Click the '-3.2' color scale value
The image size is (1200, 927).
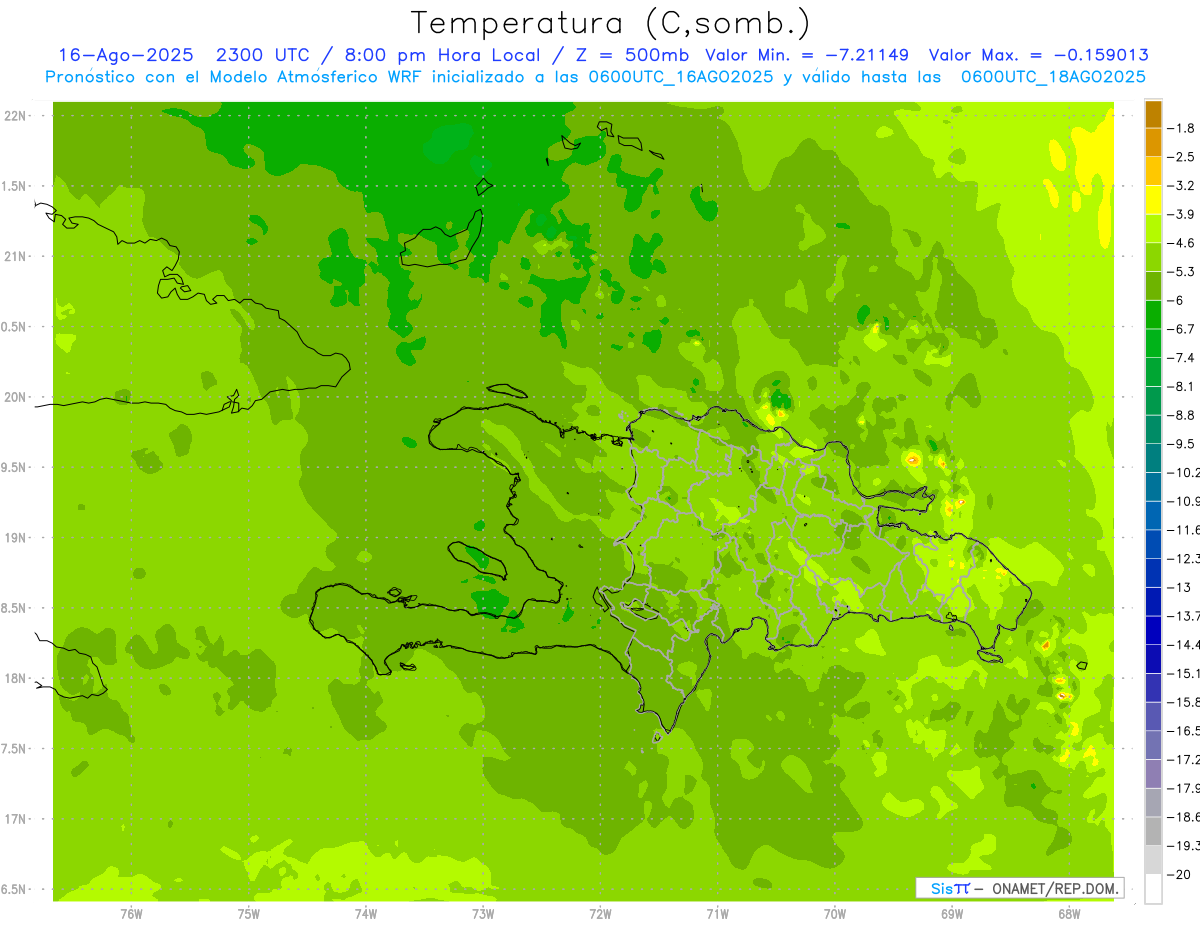(x=1183, y=185)
